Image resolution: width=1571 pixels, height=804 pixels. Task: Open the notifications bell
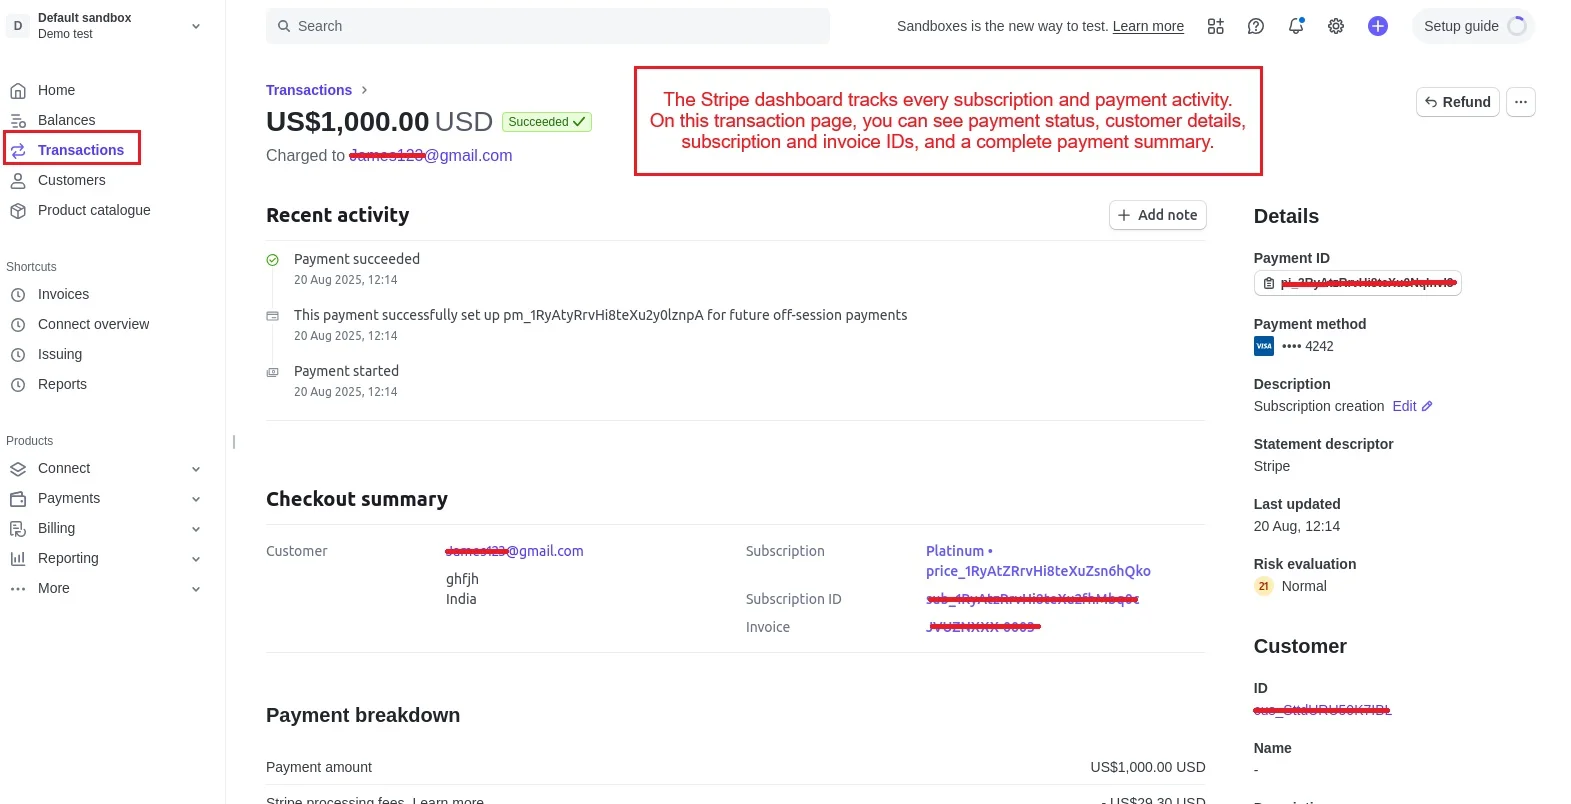coord(1296,26)
